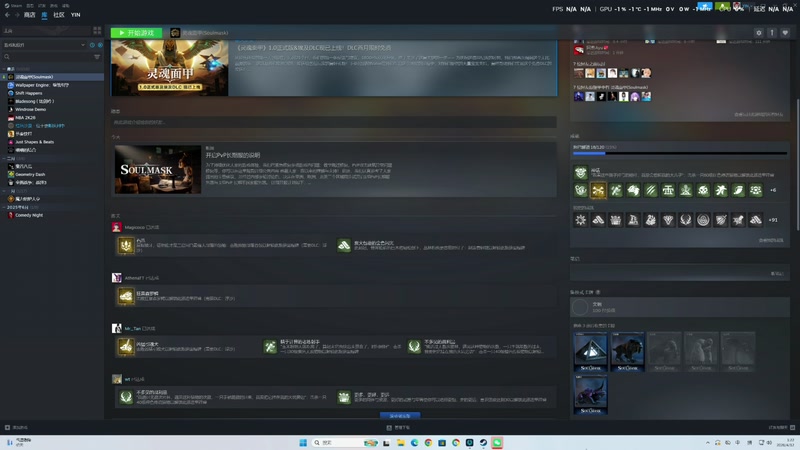This screenshot has height=450, width=800.
Task: Open Steam from the taskbar
Action: (483, 442)
